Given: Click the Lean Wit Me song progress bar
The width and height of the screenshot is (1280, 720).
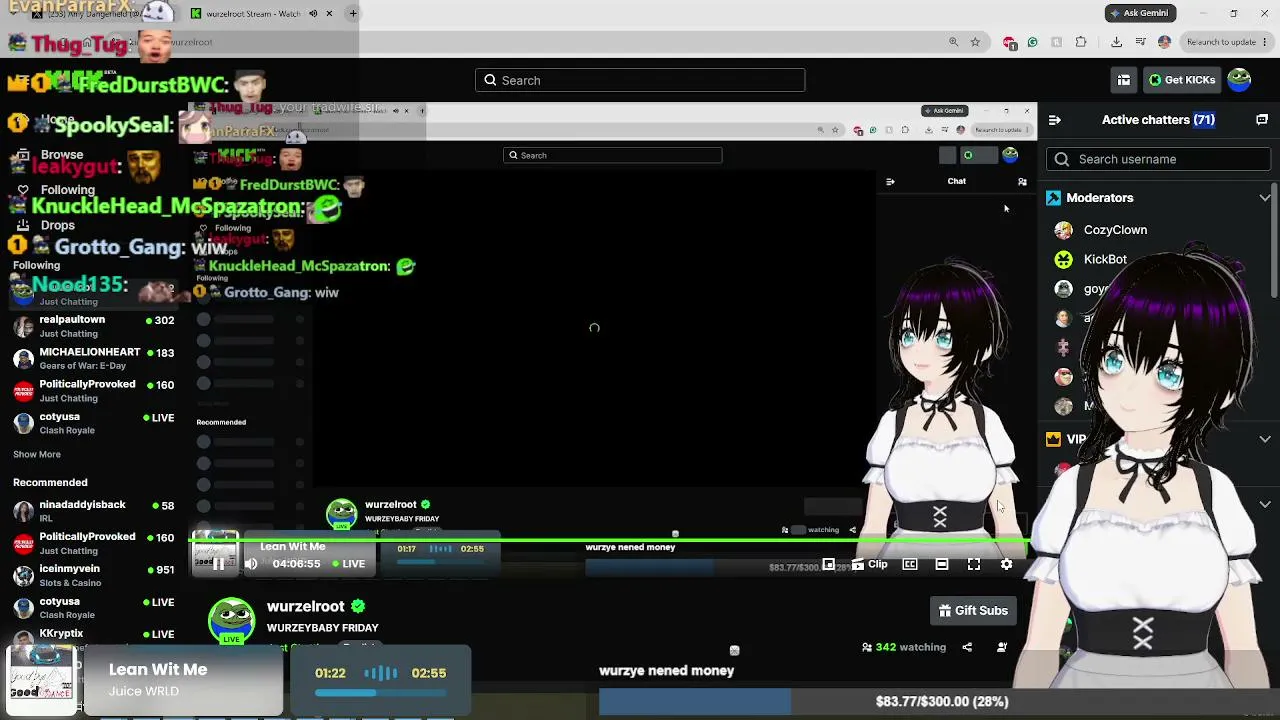Looking at the screenshot, I should [x=379, y=693].
